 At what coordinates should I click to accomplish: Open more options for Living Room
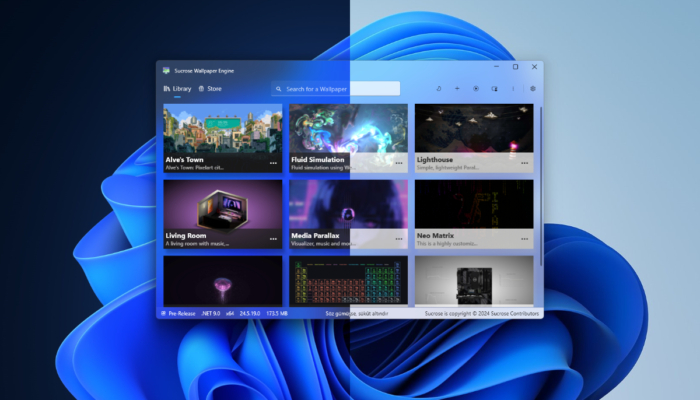tap(273, 239)
